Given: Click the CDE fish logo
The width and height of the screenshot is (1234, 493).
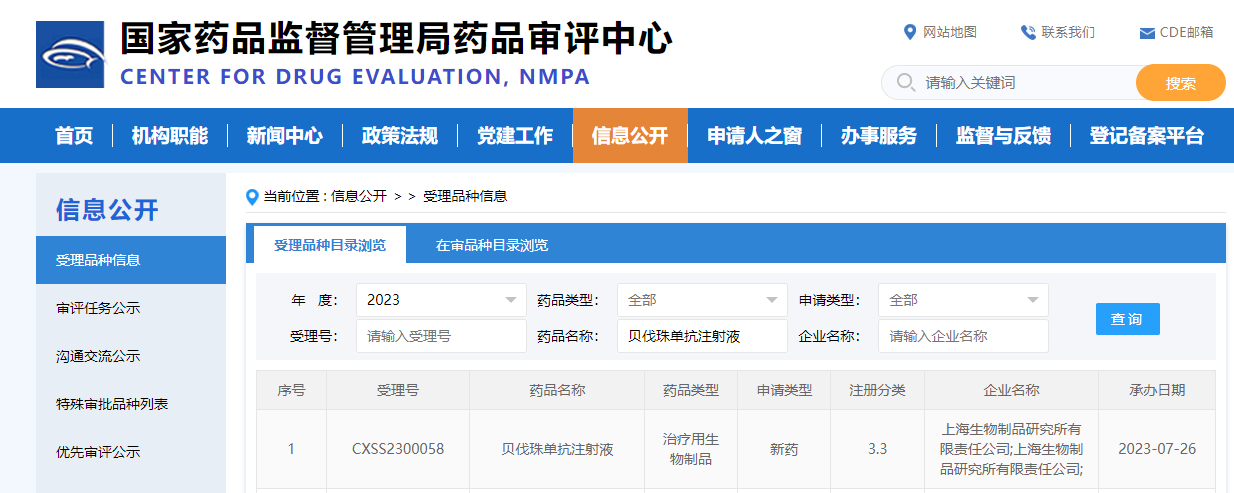Looking at the screenshot, I should pyautogui.click(x=70, y=55).
